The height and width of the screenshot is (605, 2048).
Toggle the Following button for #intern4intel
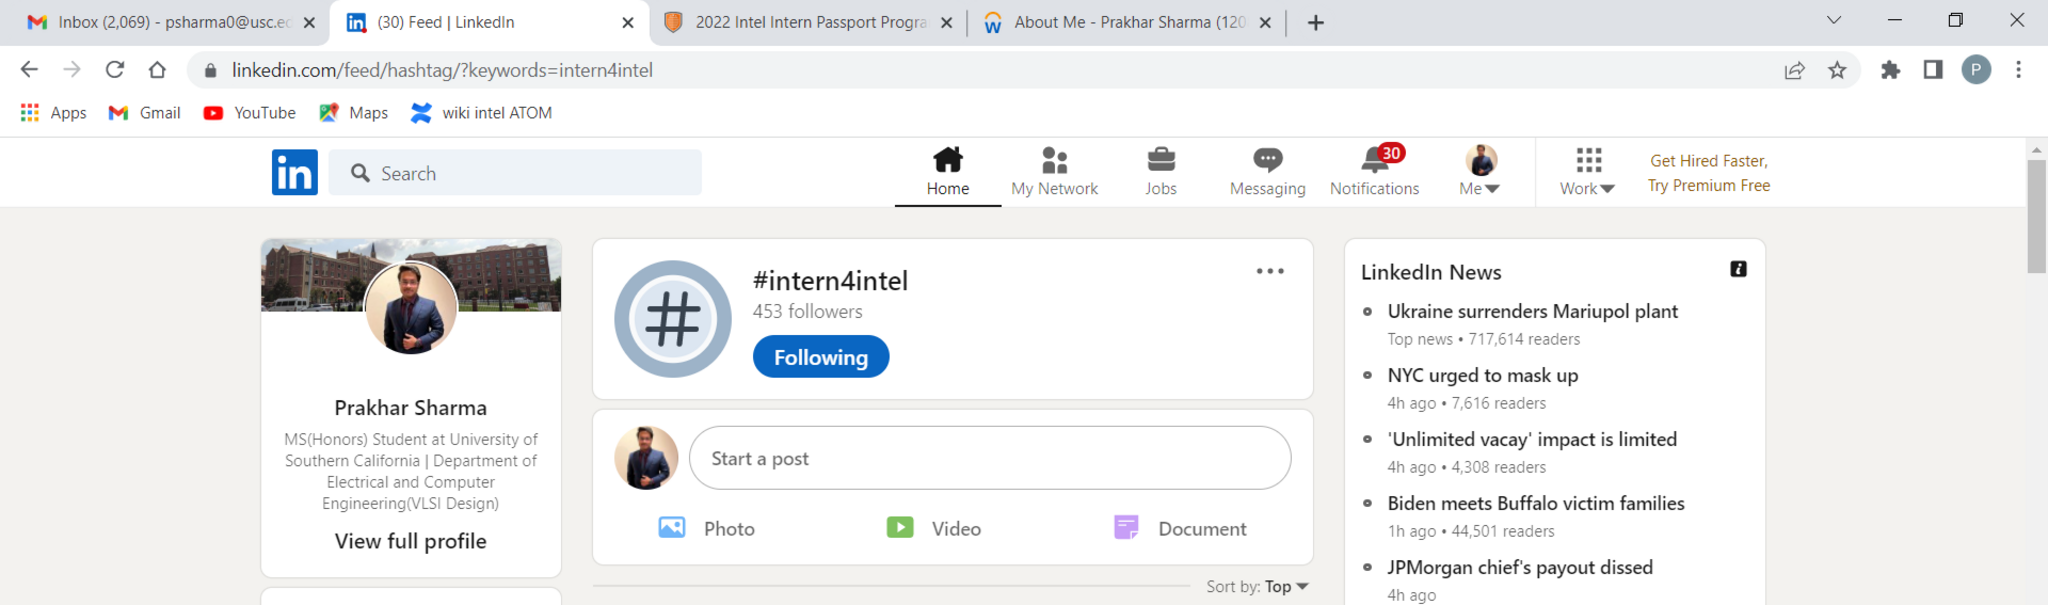pos(820,357)
